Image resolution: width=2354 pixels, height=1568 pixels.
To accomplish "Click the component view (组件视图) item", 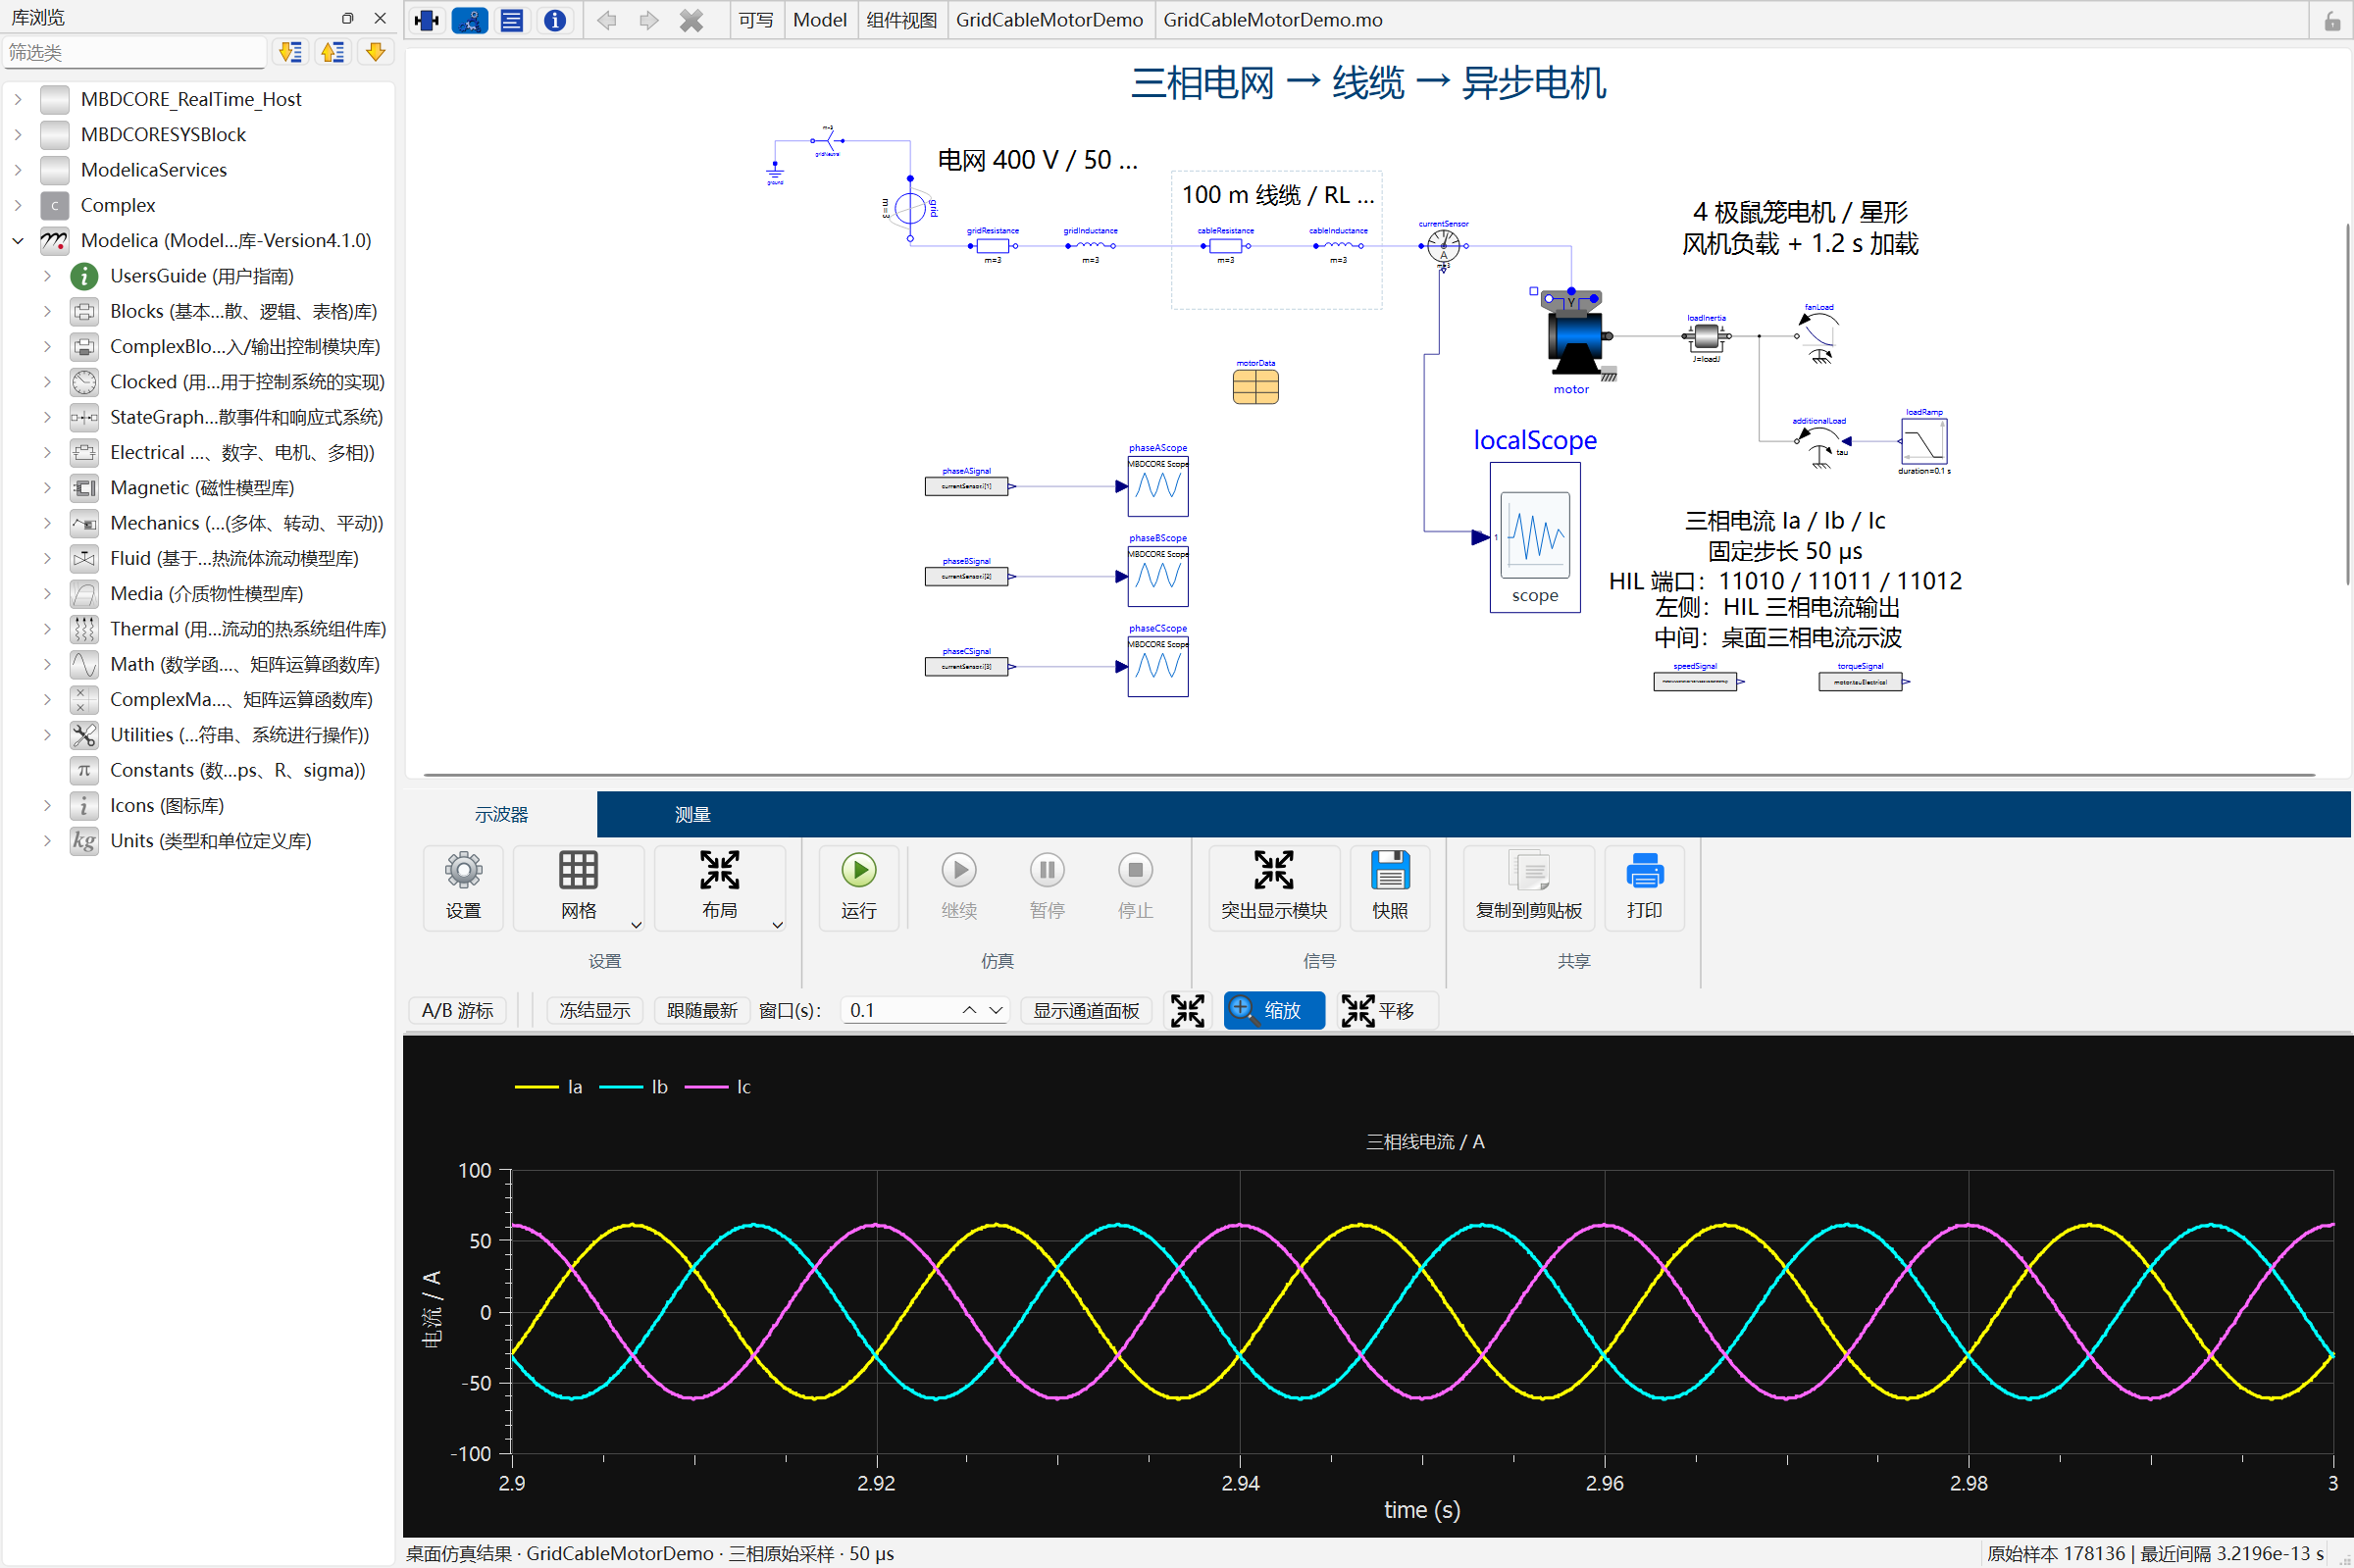I will pyautogui.click(x=901, y=20).
